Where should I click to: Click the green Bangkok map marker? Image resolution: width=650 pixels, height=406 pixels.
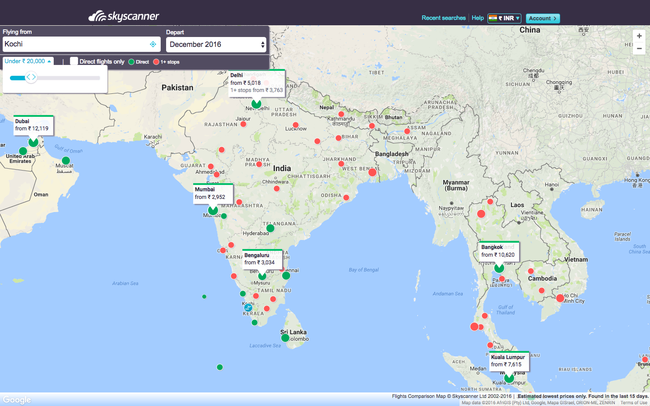pyautogui.click(x=499, y=268)
